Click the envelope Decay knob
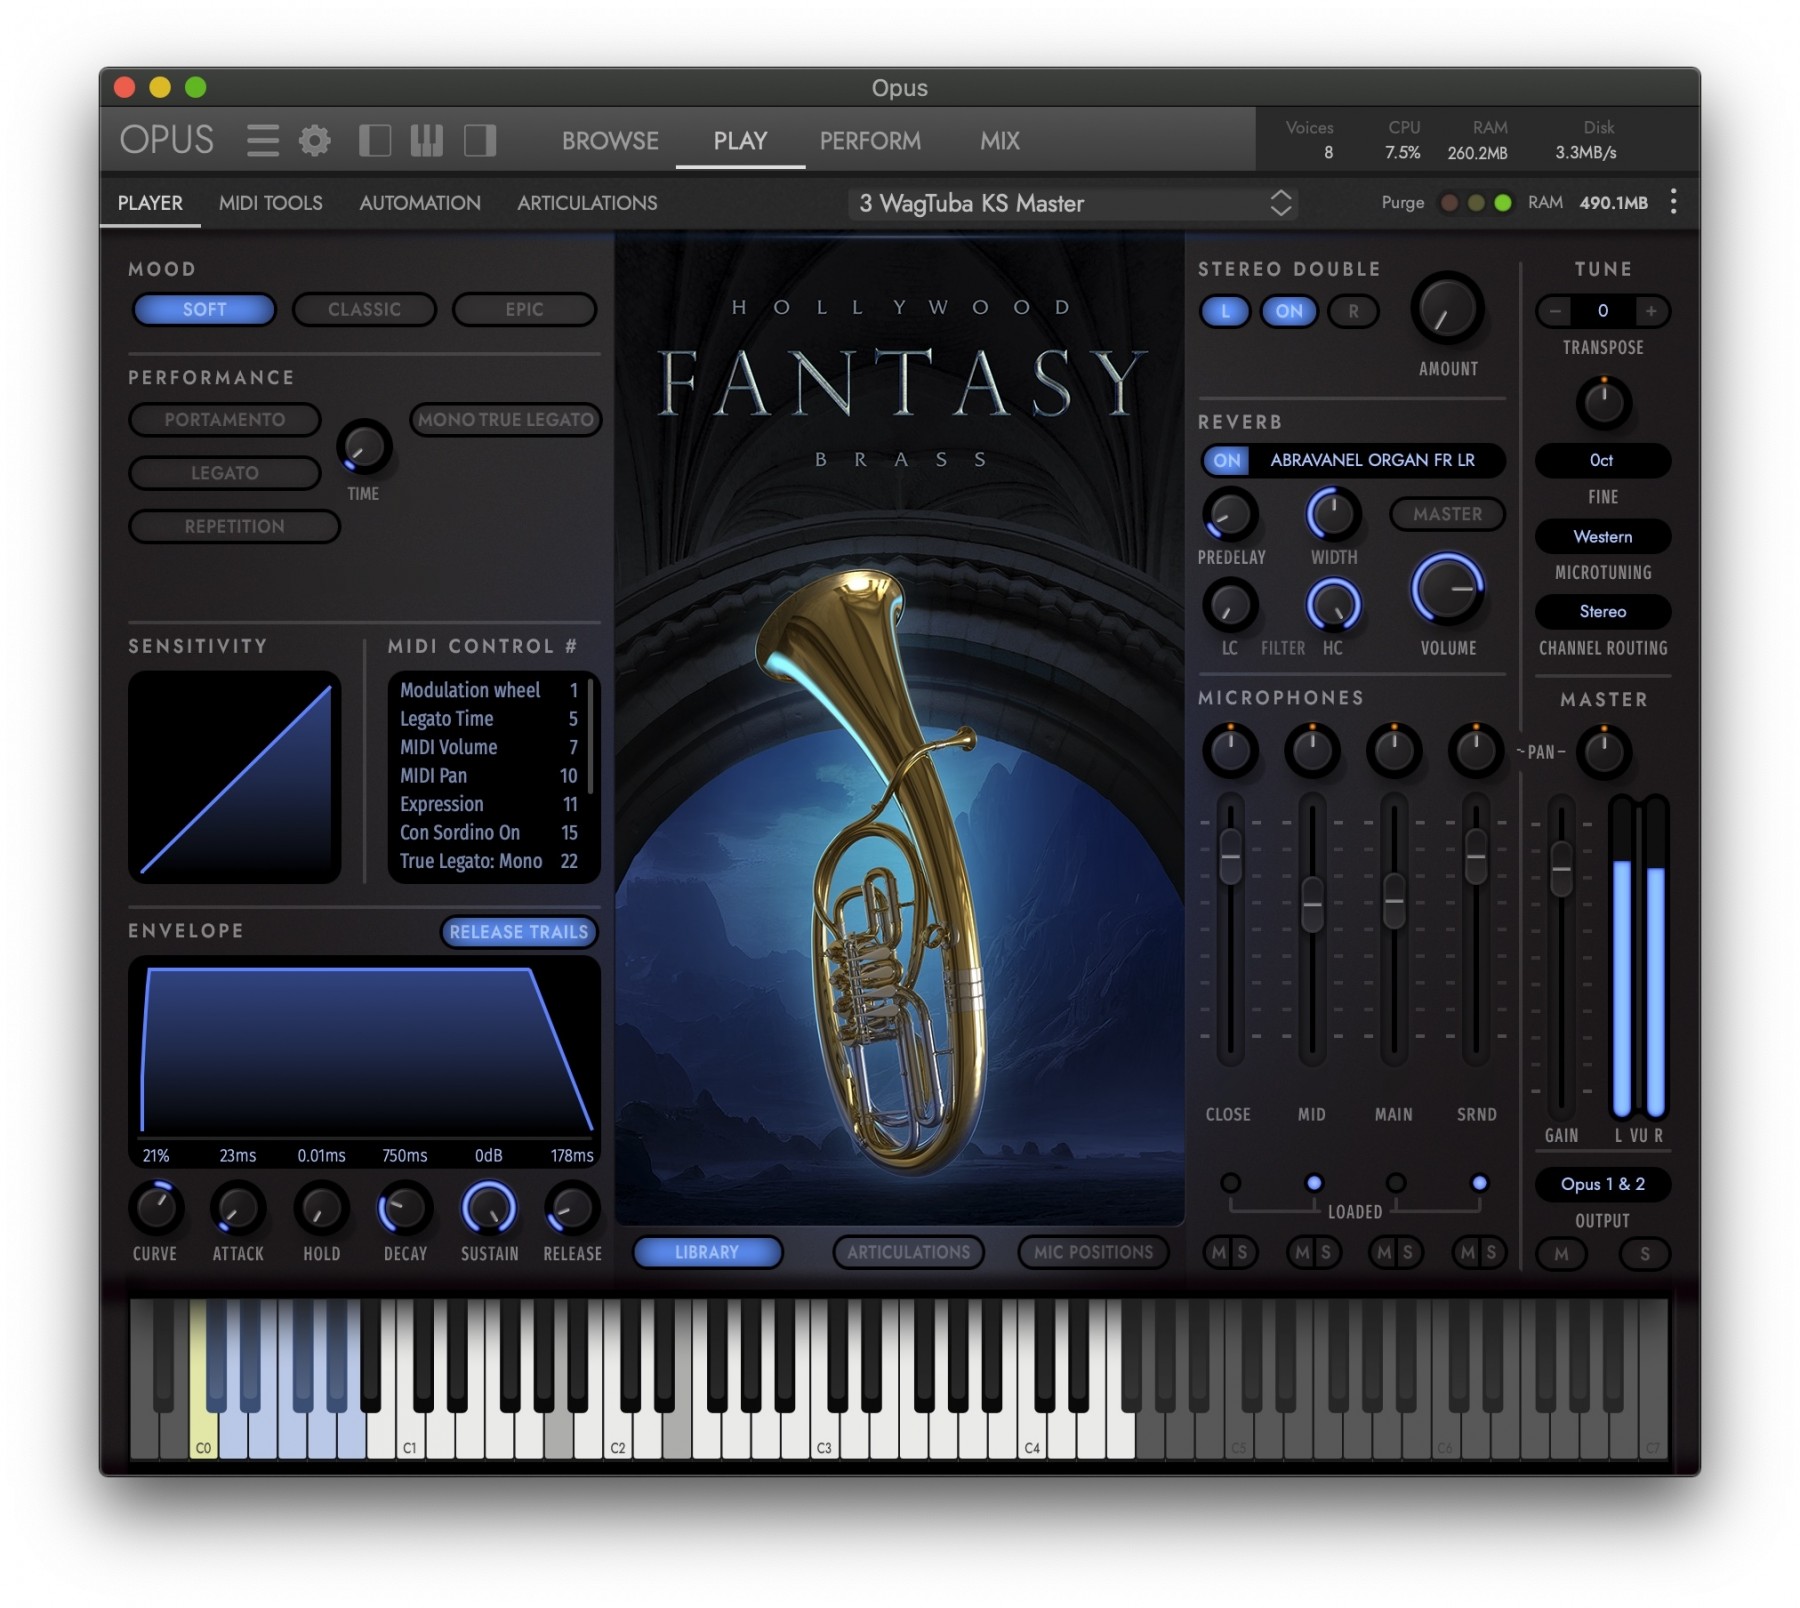This screenshot has height=1608, width=1800. 404,1208
